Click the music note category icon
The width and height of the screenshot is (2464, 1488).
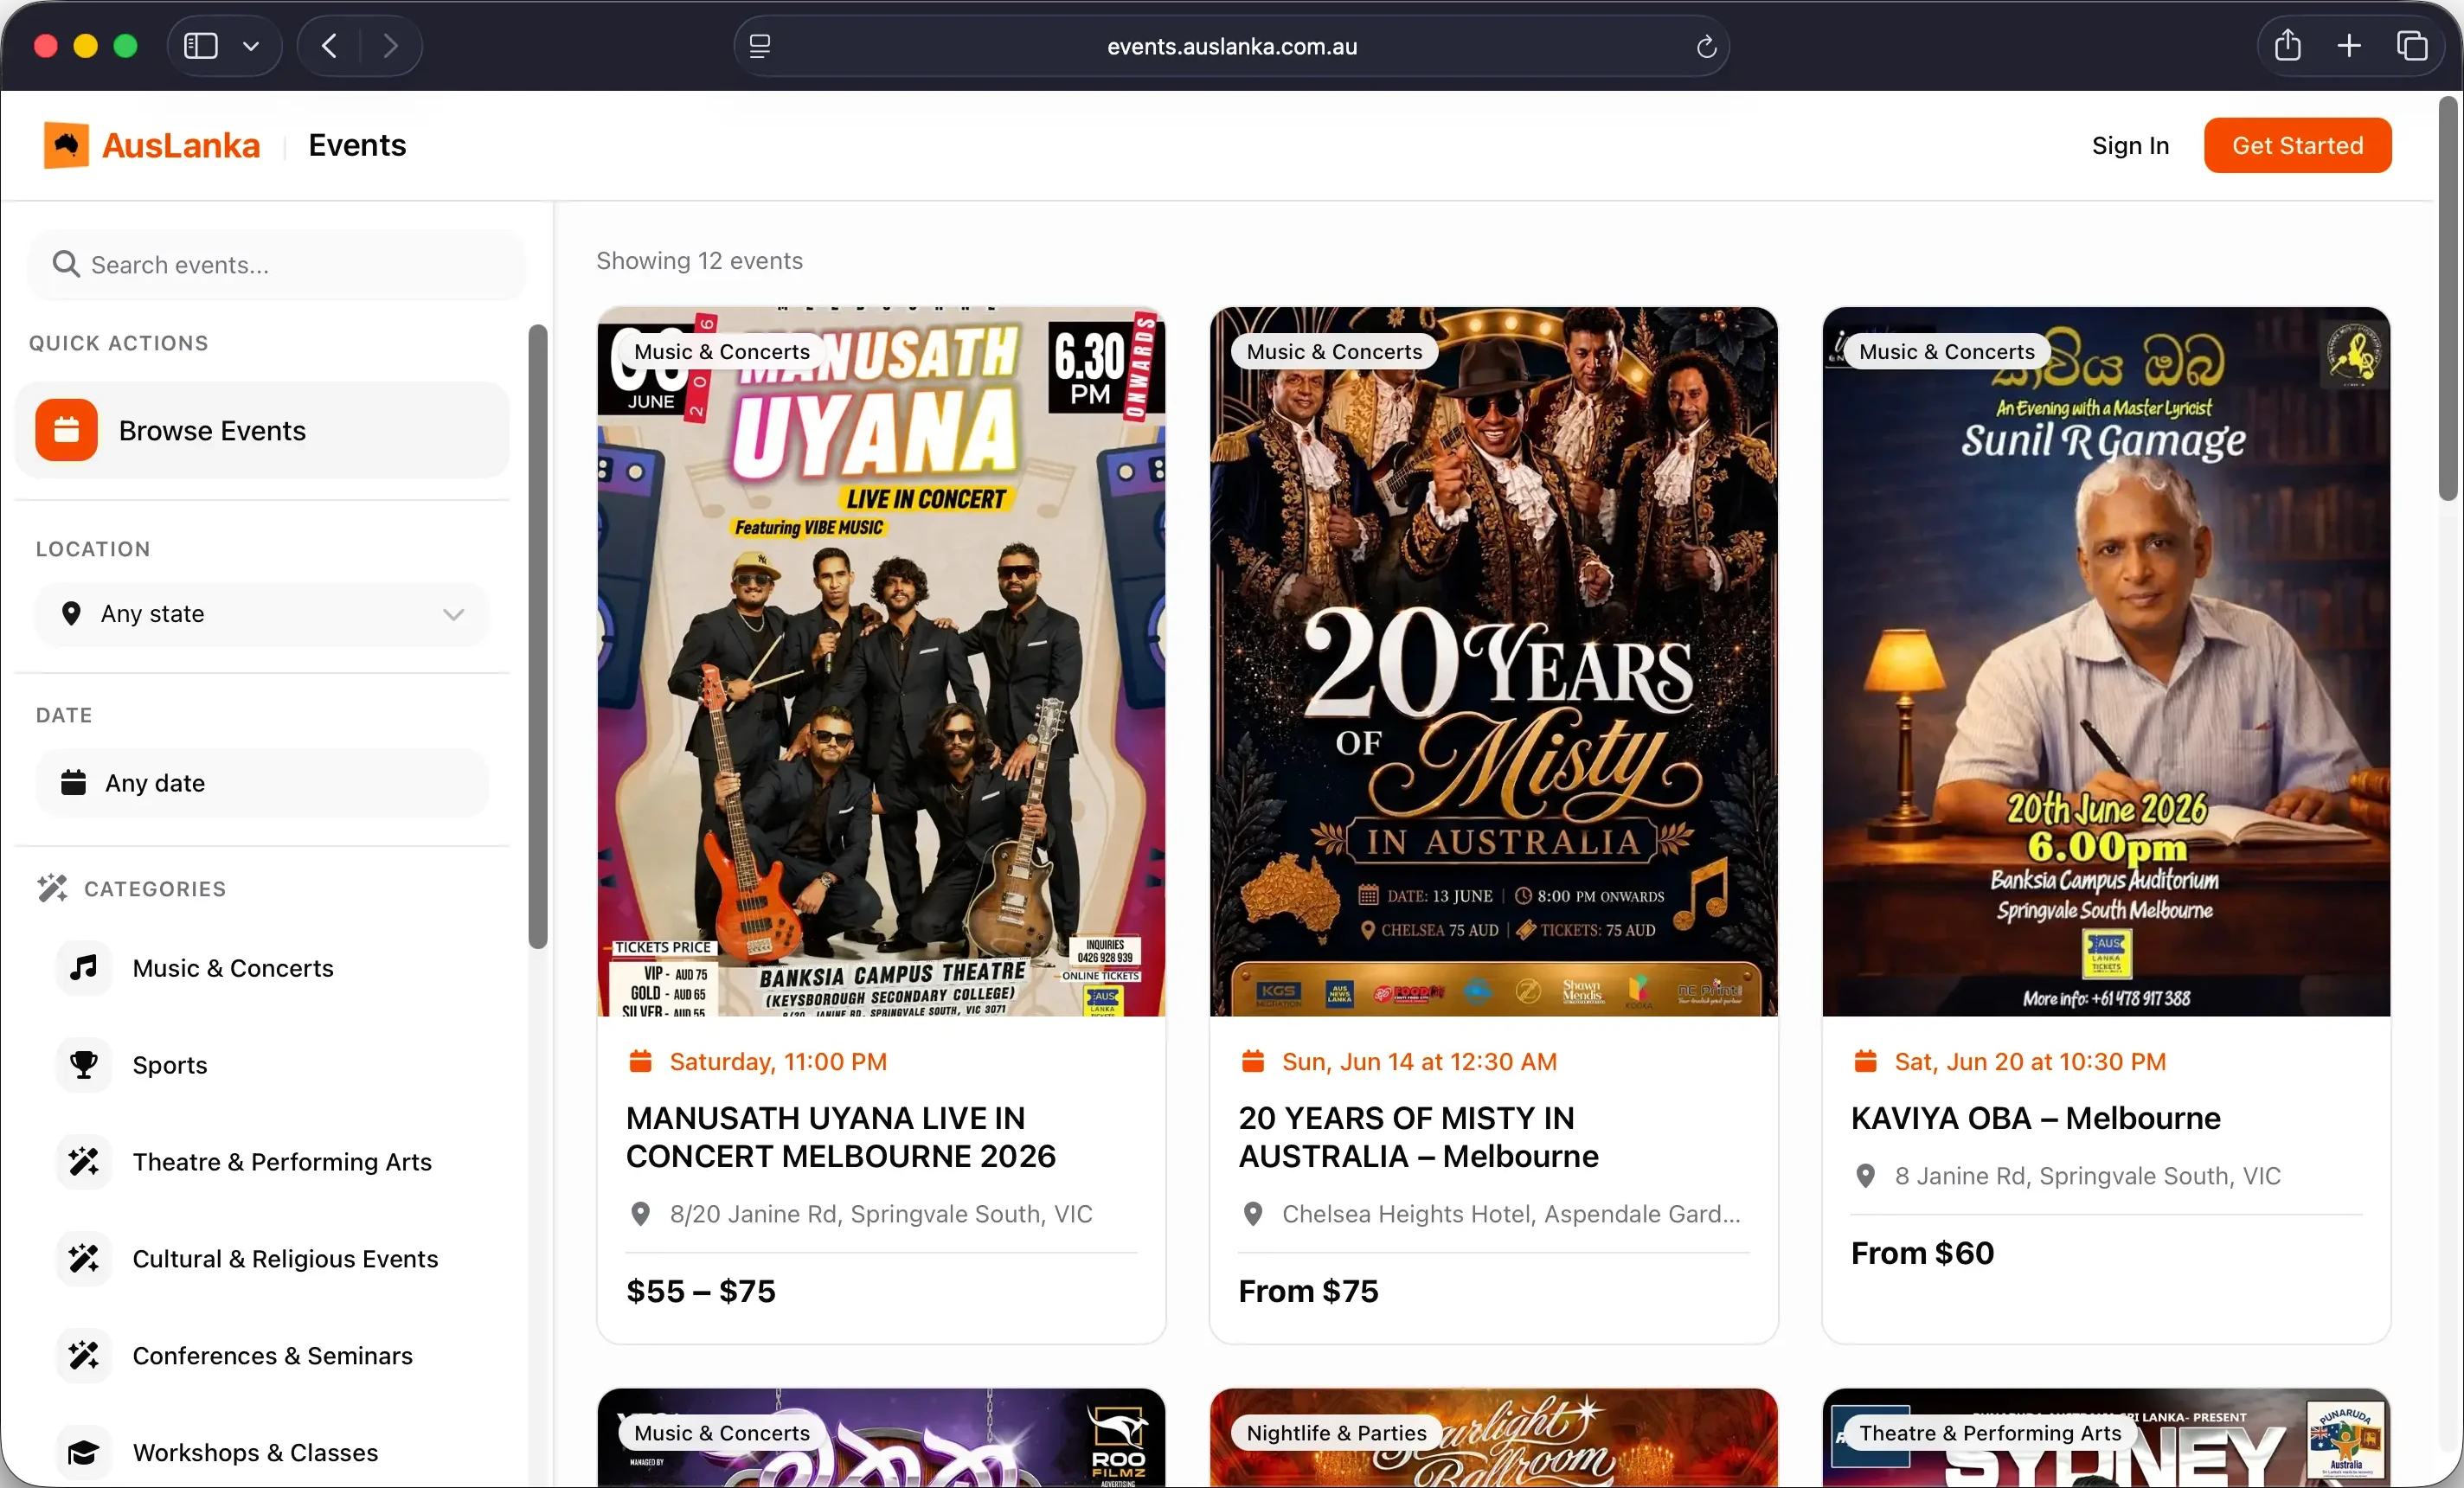pos(84,967)
